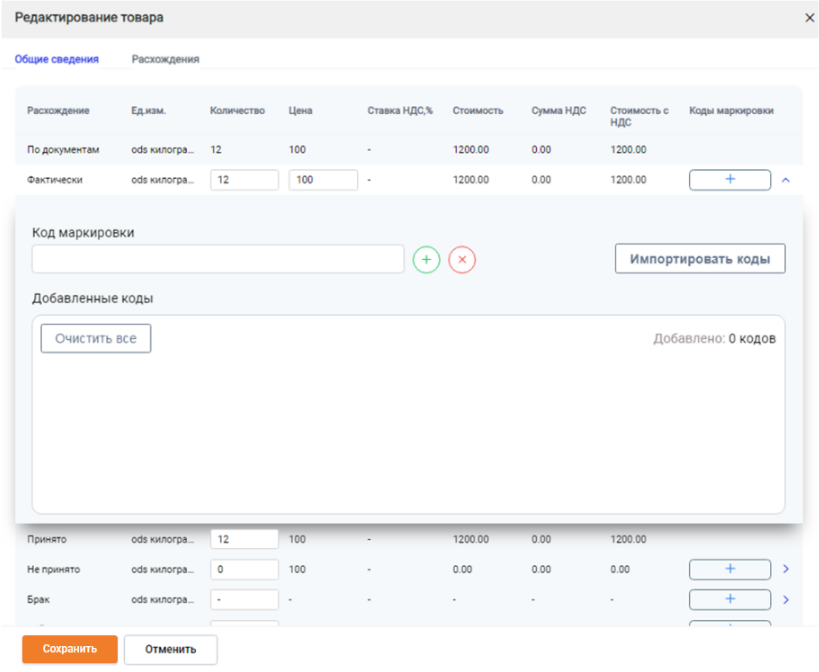This screenshot has height=672, width=819.
Task: Add marking codes for the Фактически row
Action: coord(730,180)
